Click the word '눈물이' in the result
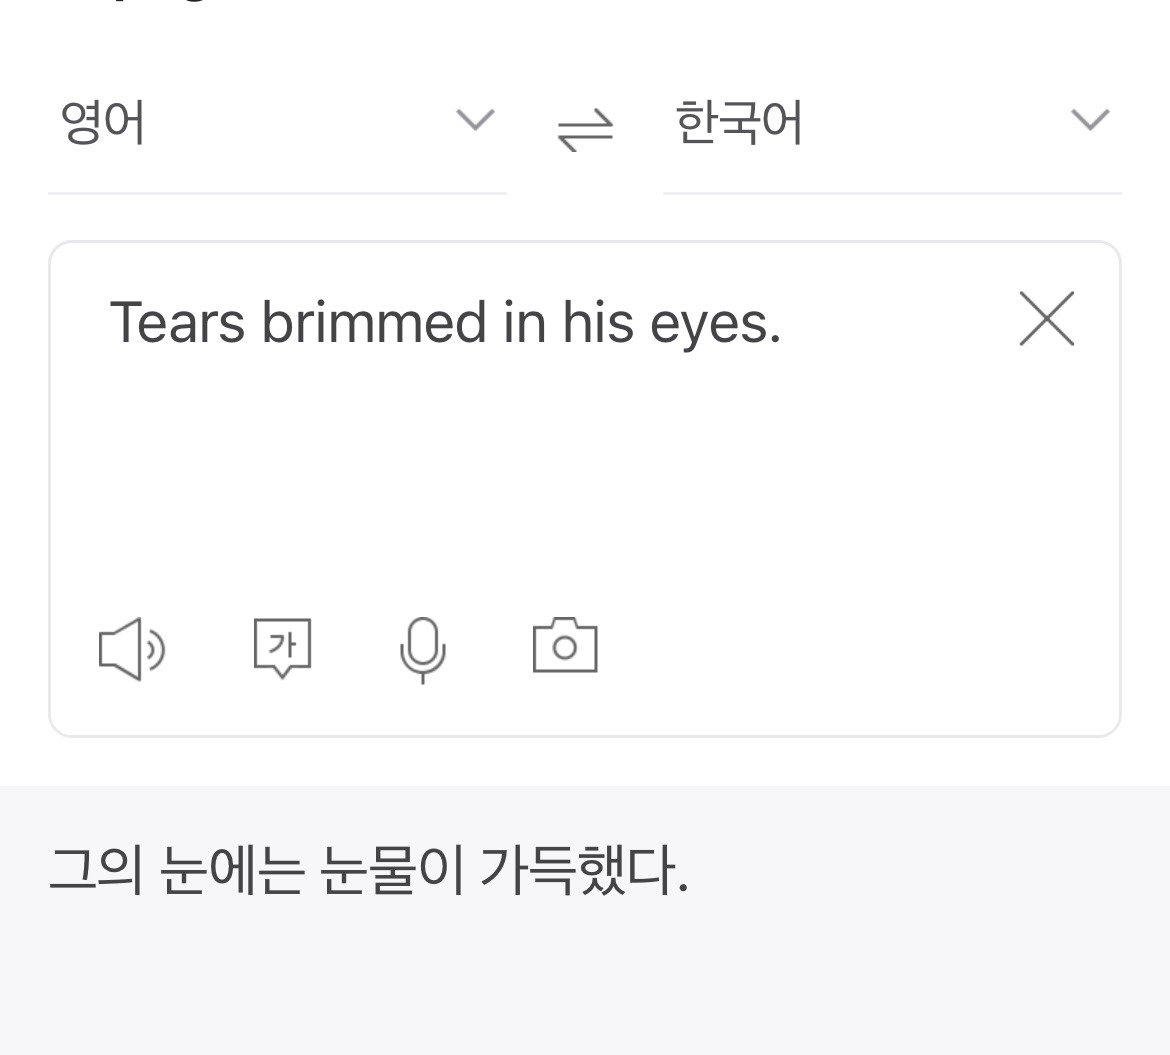Image resolution: width=1170 pixels, height=1055 pixels. (x=390, y=871)
